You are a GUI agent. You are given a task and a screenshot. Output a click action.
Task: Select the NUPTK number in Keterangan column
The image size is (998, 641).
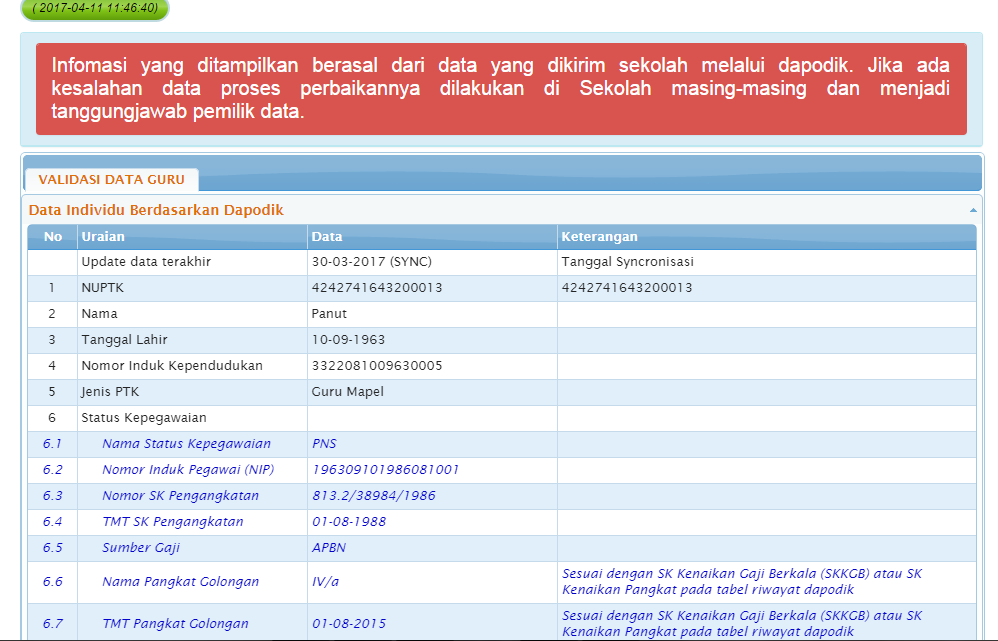tap(627, 288)
